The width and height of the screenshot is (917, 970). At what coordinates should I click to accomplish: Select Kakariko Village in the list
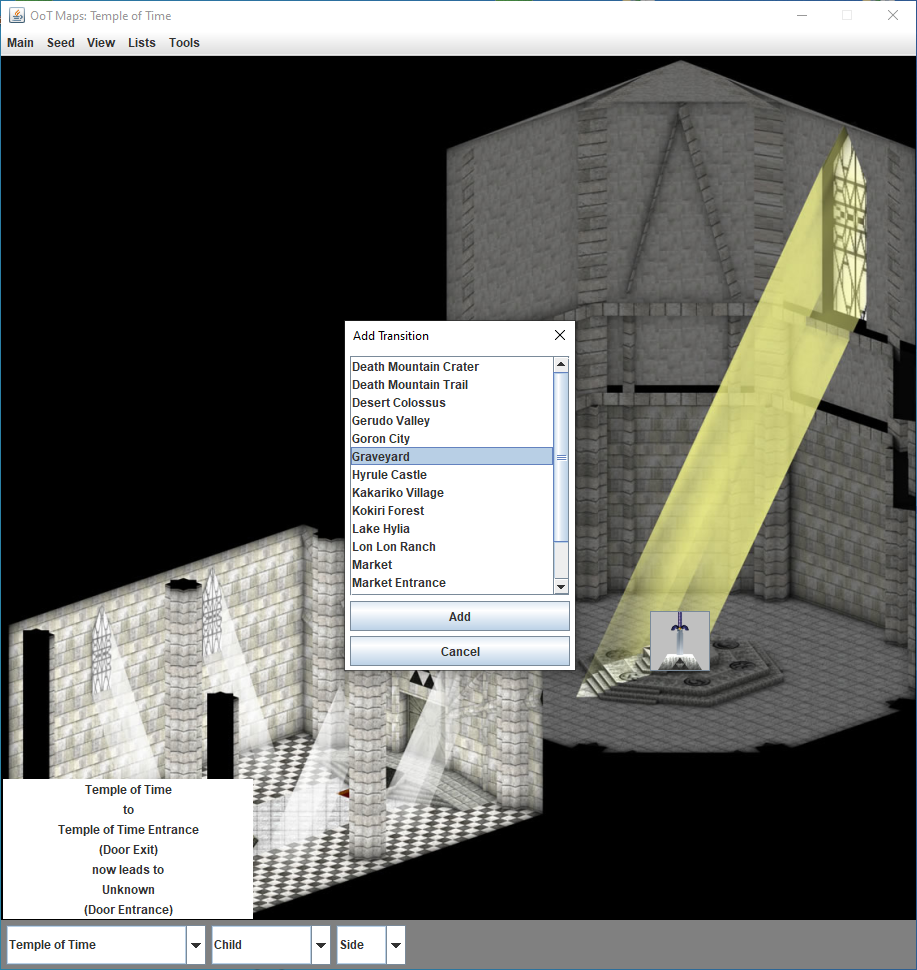pyautogui.click(x=398, y=493)
